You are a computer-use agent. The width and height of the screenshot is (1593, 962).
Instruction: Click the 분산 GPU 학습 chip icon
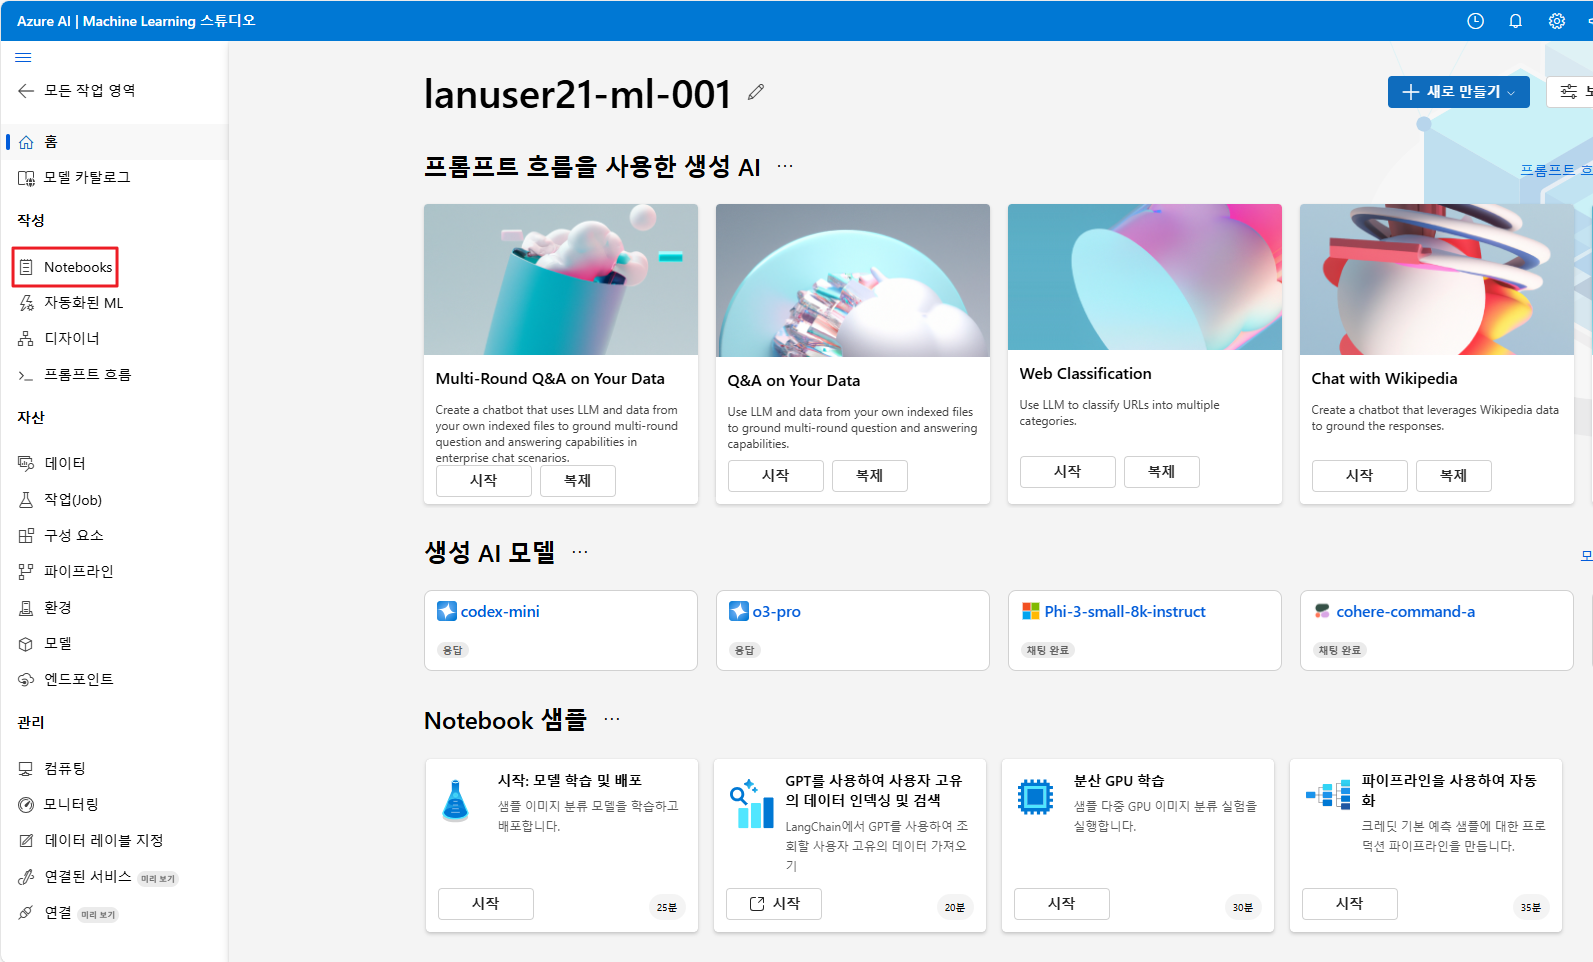[x=1035, y=797]
